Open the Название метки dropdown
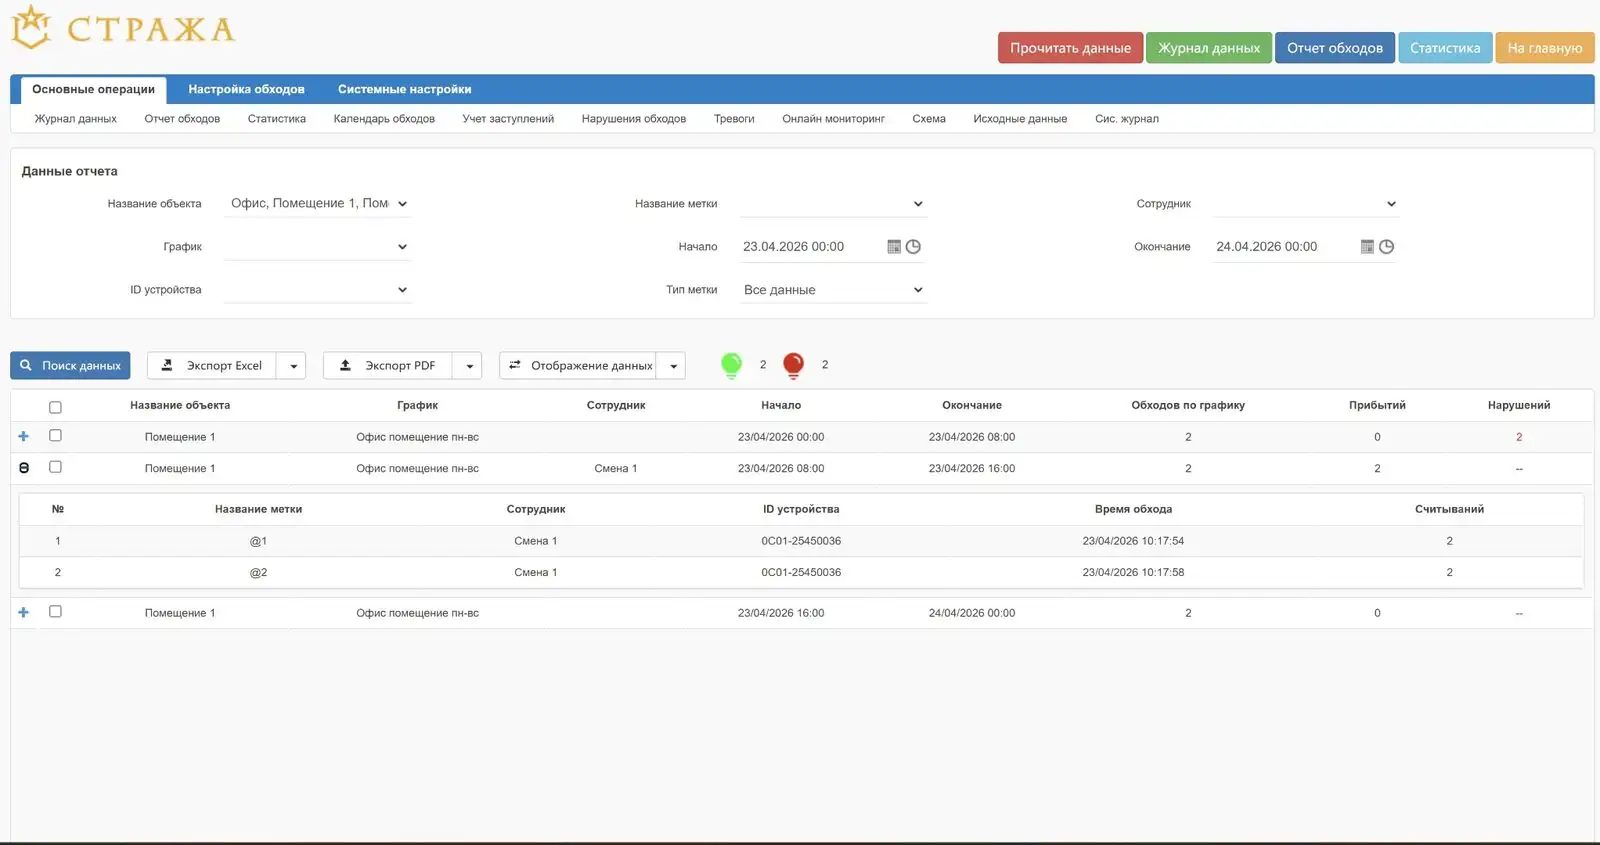1600x845 pixels. tap(833, 204)
